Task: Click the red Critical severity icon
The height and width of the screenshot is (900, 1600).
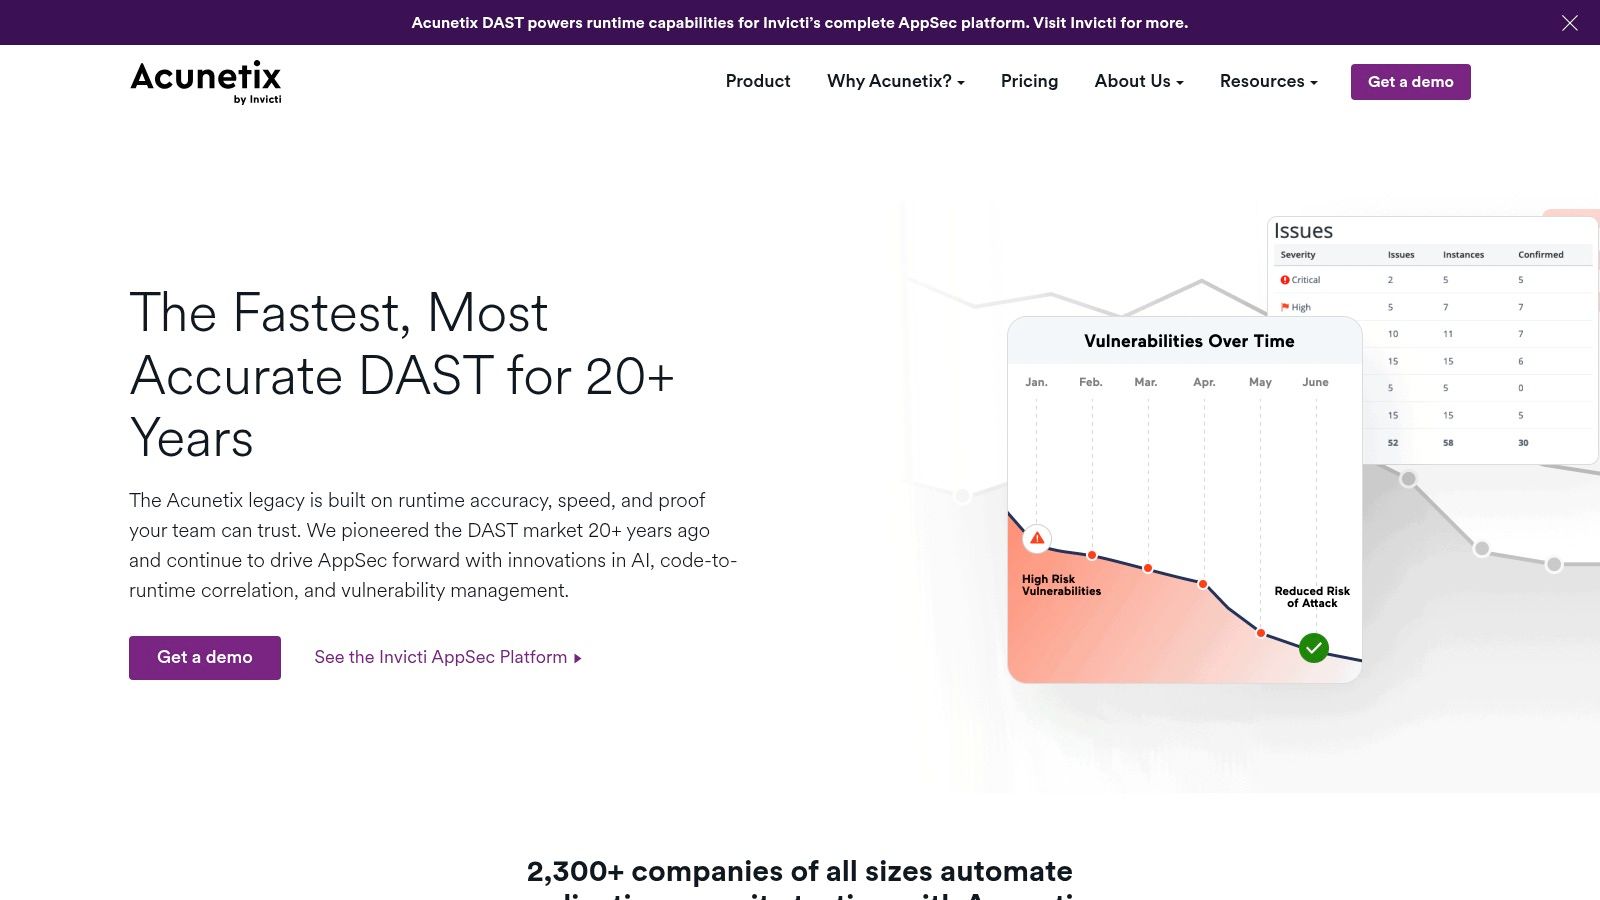Action: [x=1285, y=280]
